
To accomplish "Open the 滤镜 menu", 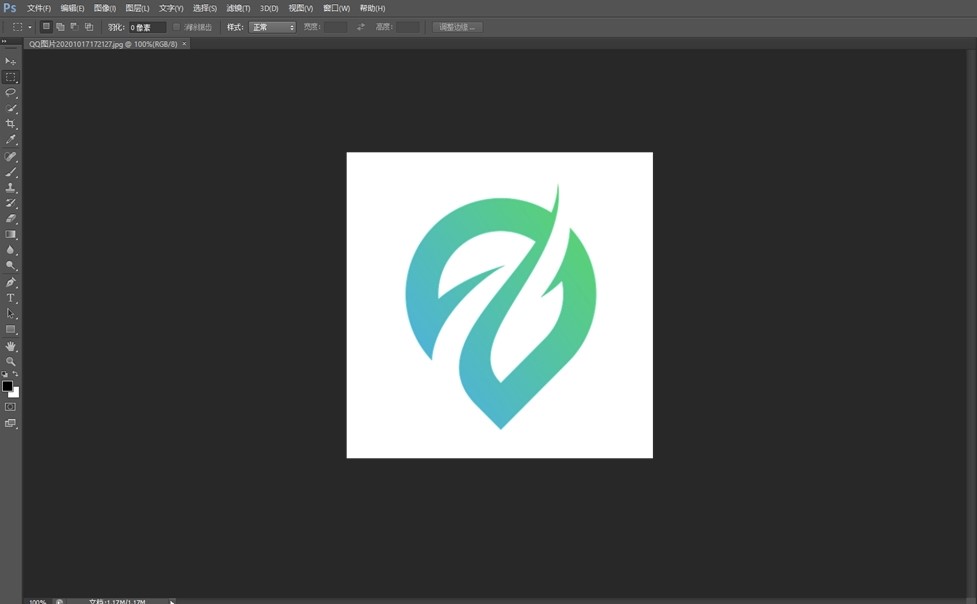I will coord(237,8).
